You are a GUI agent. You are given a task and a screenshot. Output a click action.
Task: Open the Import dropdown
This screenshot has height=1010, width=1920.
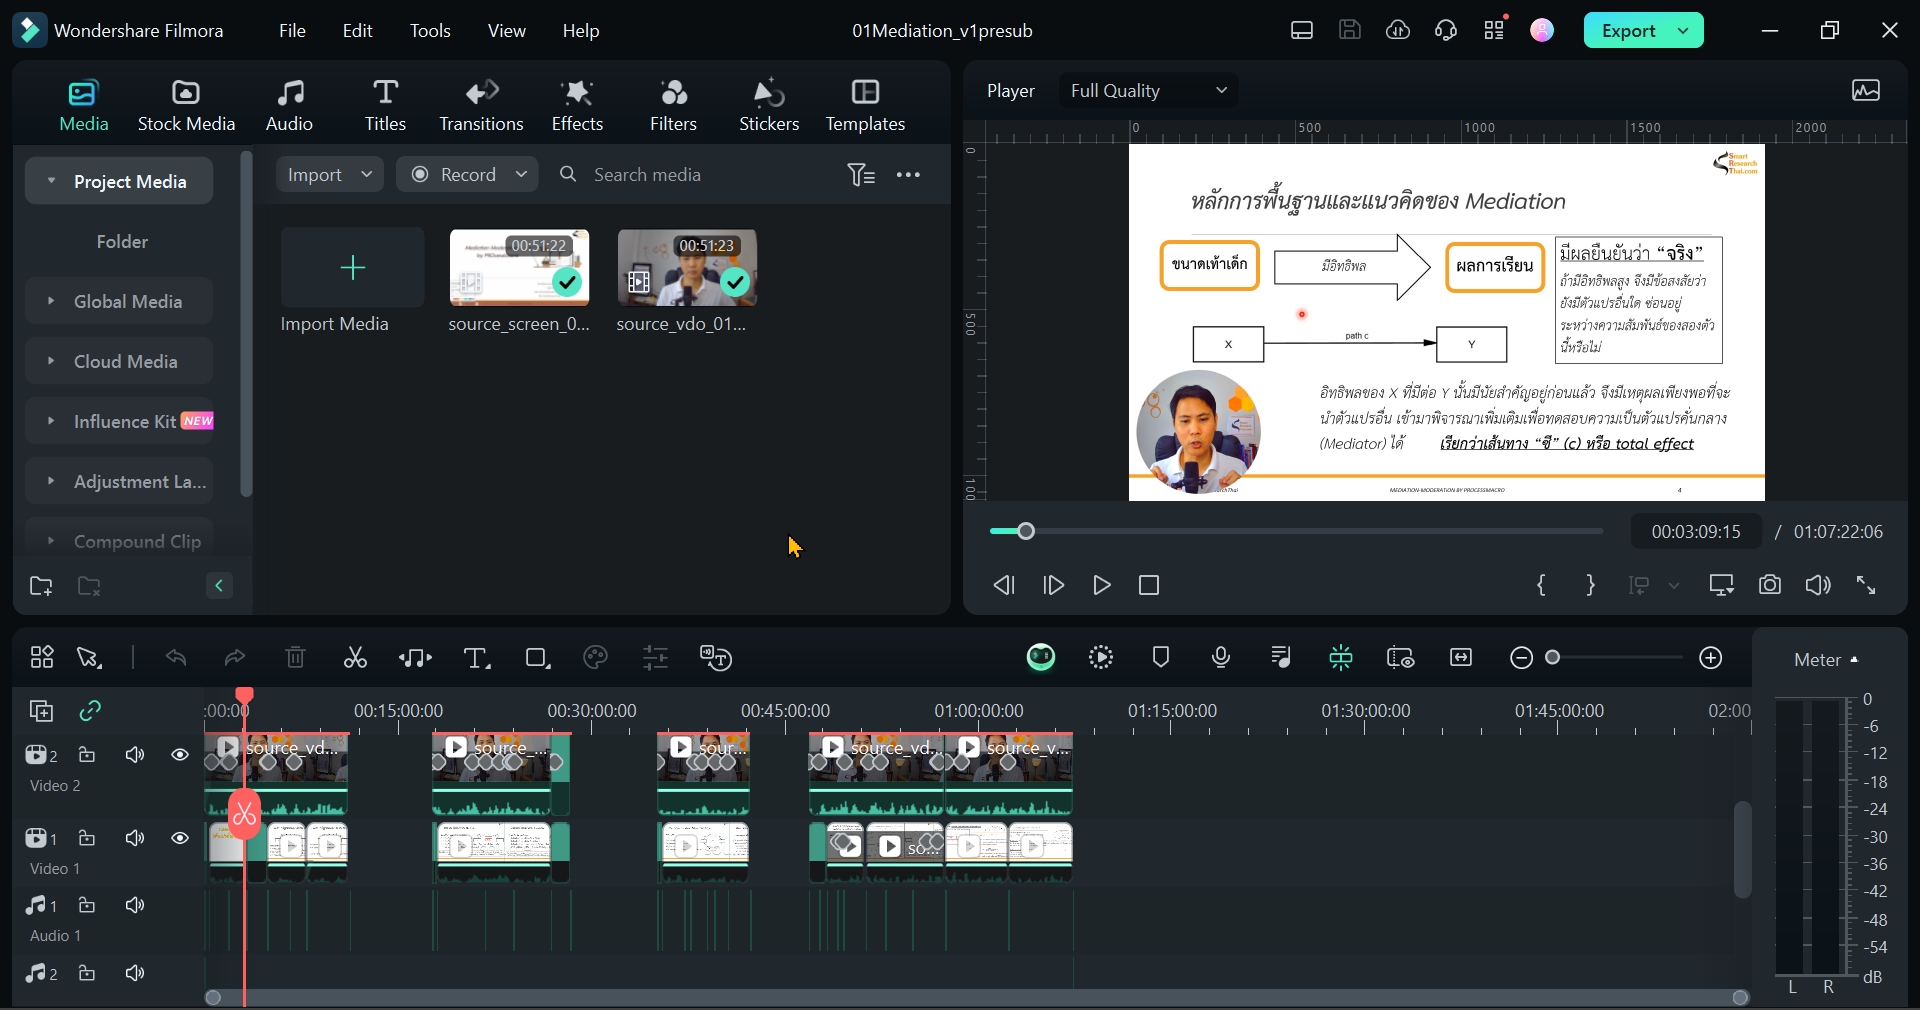(329, 175)
